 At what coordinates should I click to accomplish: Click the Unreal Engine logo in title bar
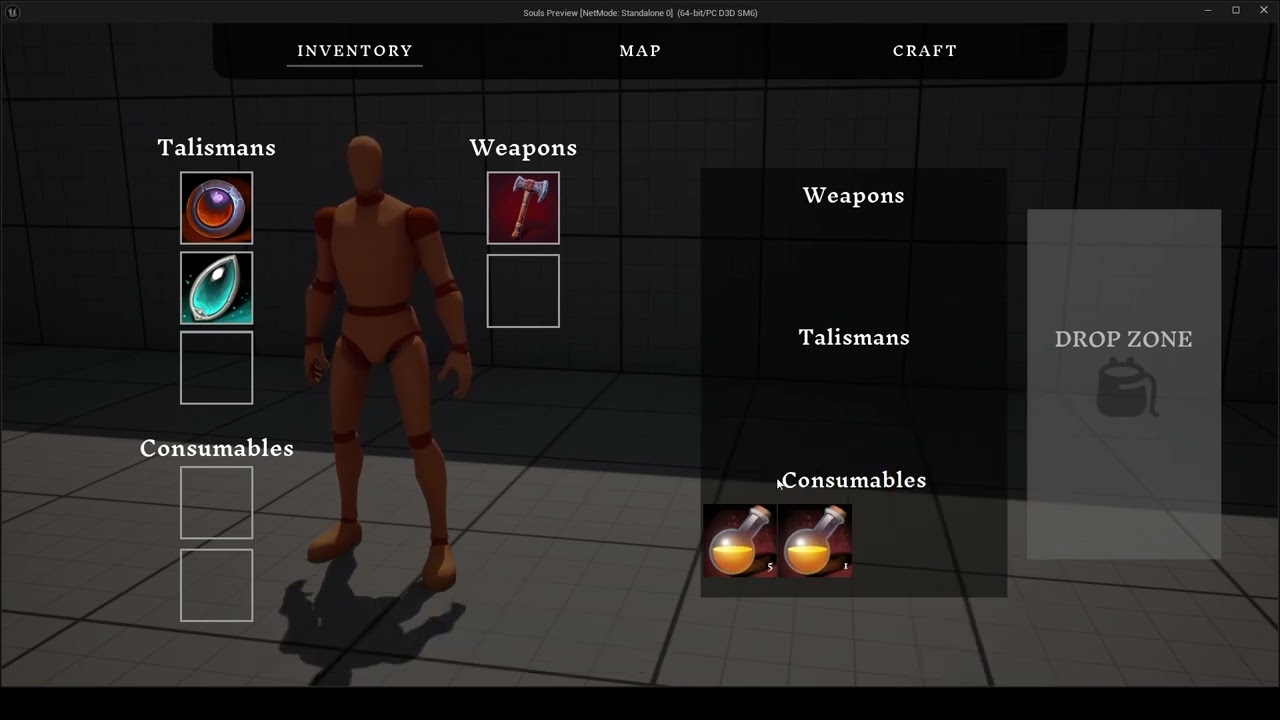tap(11, 12)
